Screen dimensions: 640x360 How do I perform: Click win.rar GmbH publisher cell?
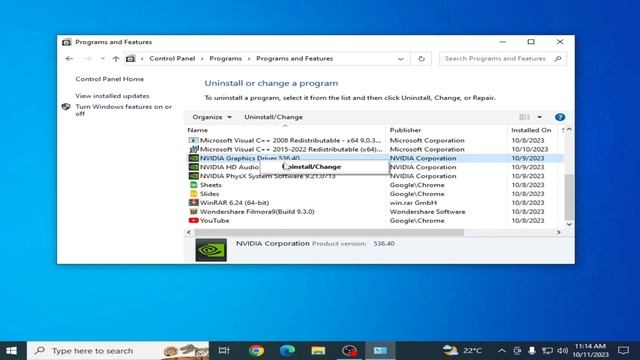tap(413, 203)
